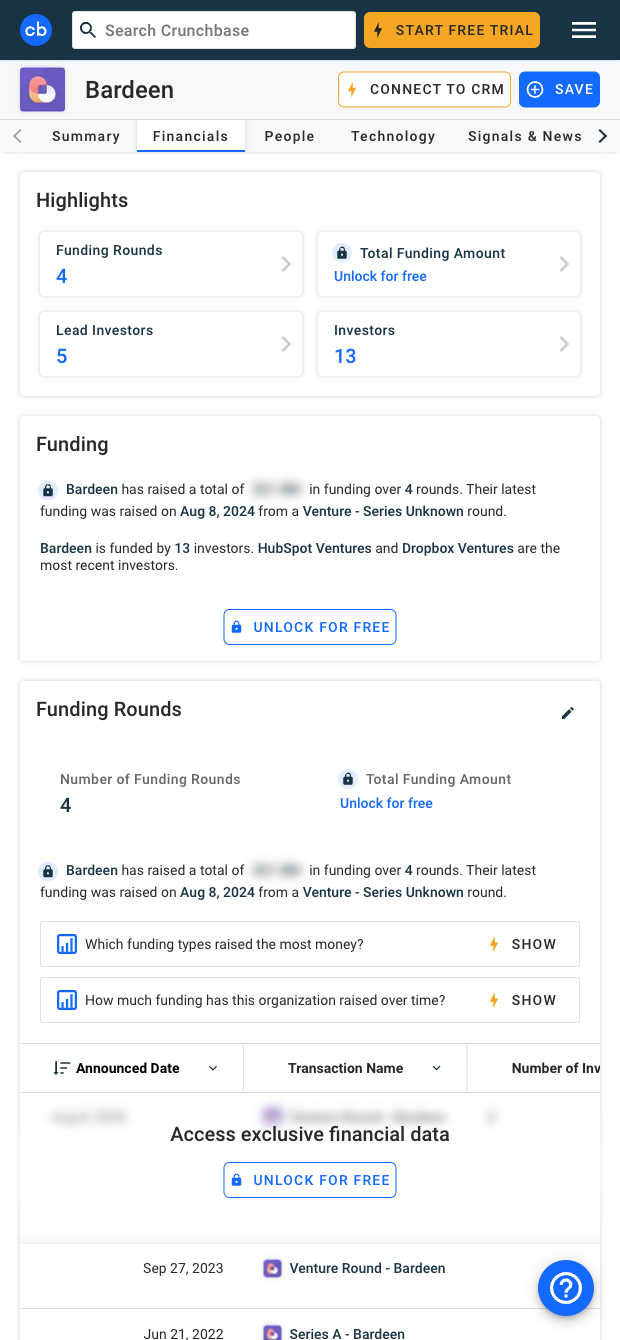Click the Bardeen company logo

[43, 90]
